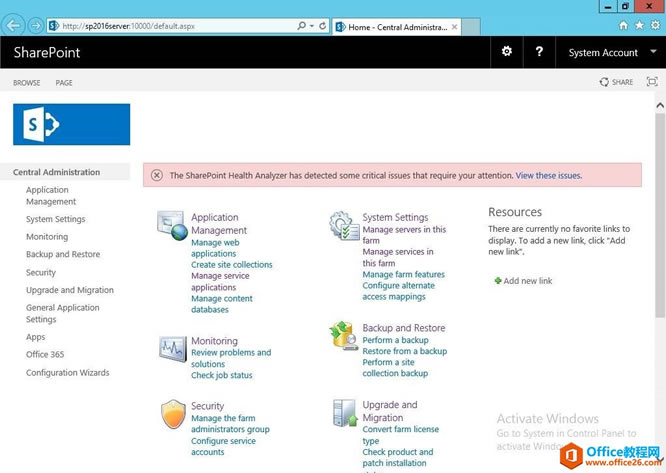Screen dimensions: 666x473
Task: Open the PAGE ribbon tab
Action: coord(64,83)
